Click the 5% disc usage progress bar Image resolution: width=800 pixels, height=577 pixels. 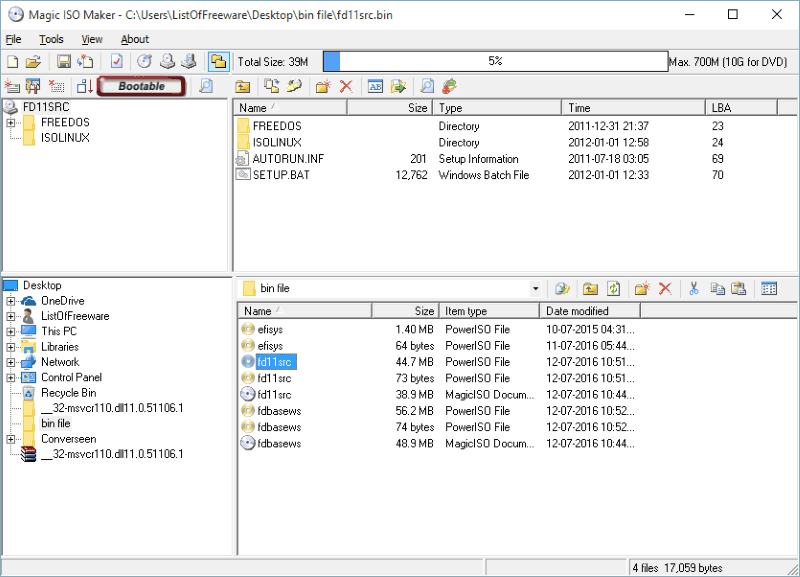[495, 62]
